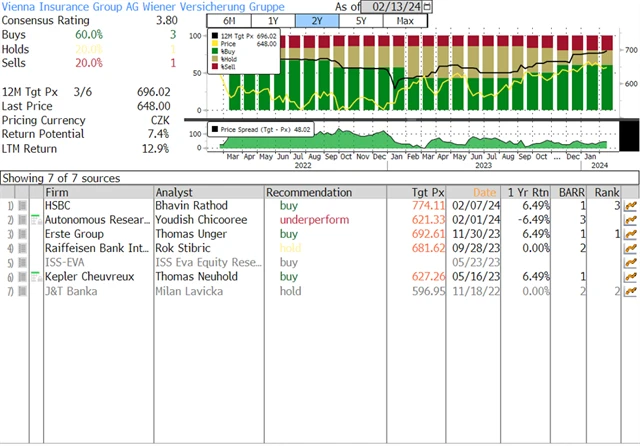Click report icon next to Autonomous Research
Viewport: 640px width, 446px height.
37,219
